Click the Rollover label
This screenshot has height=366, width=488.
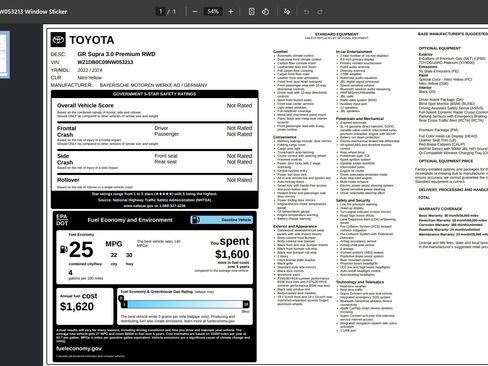(68, 180)
